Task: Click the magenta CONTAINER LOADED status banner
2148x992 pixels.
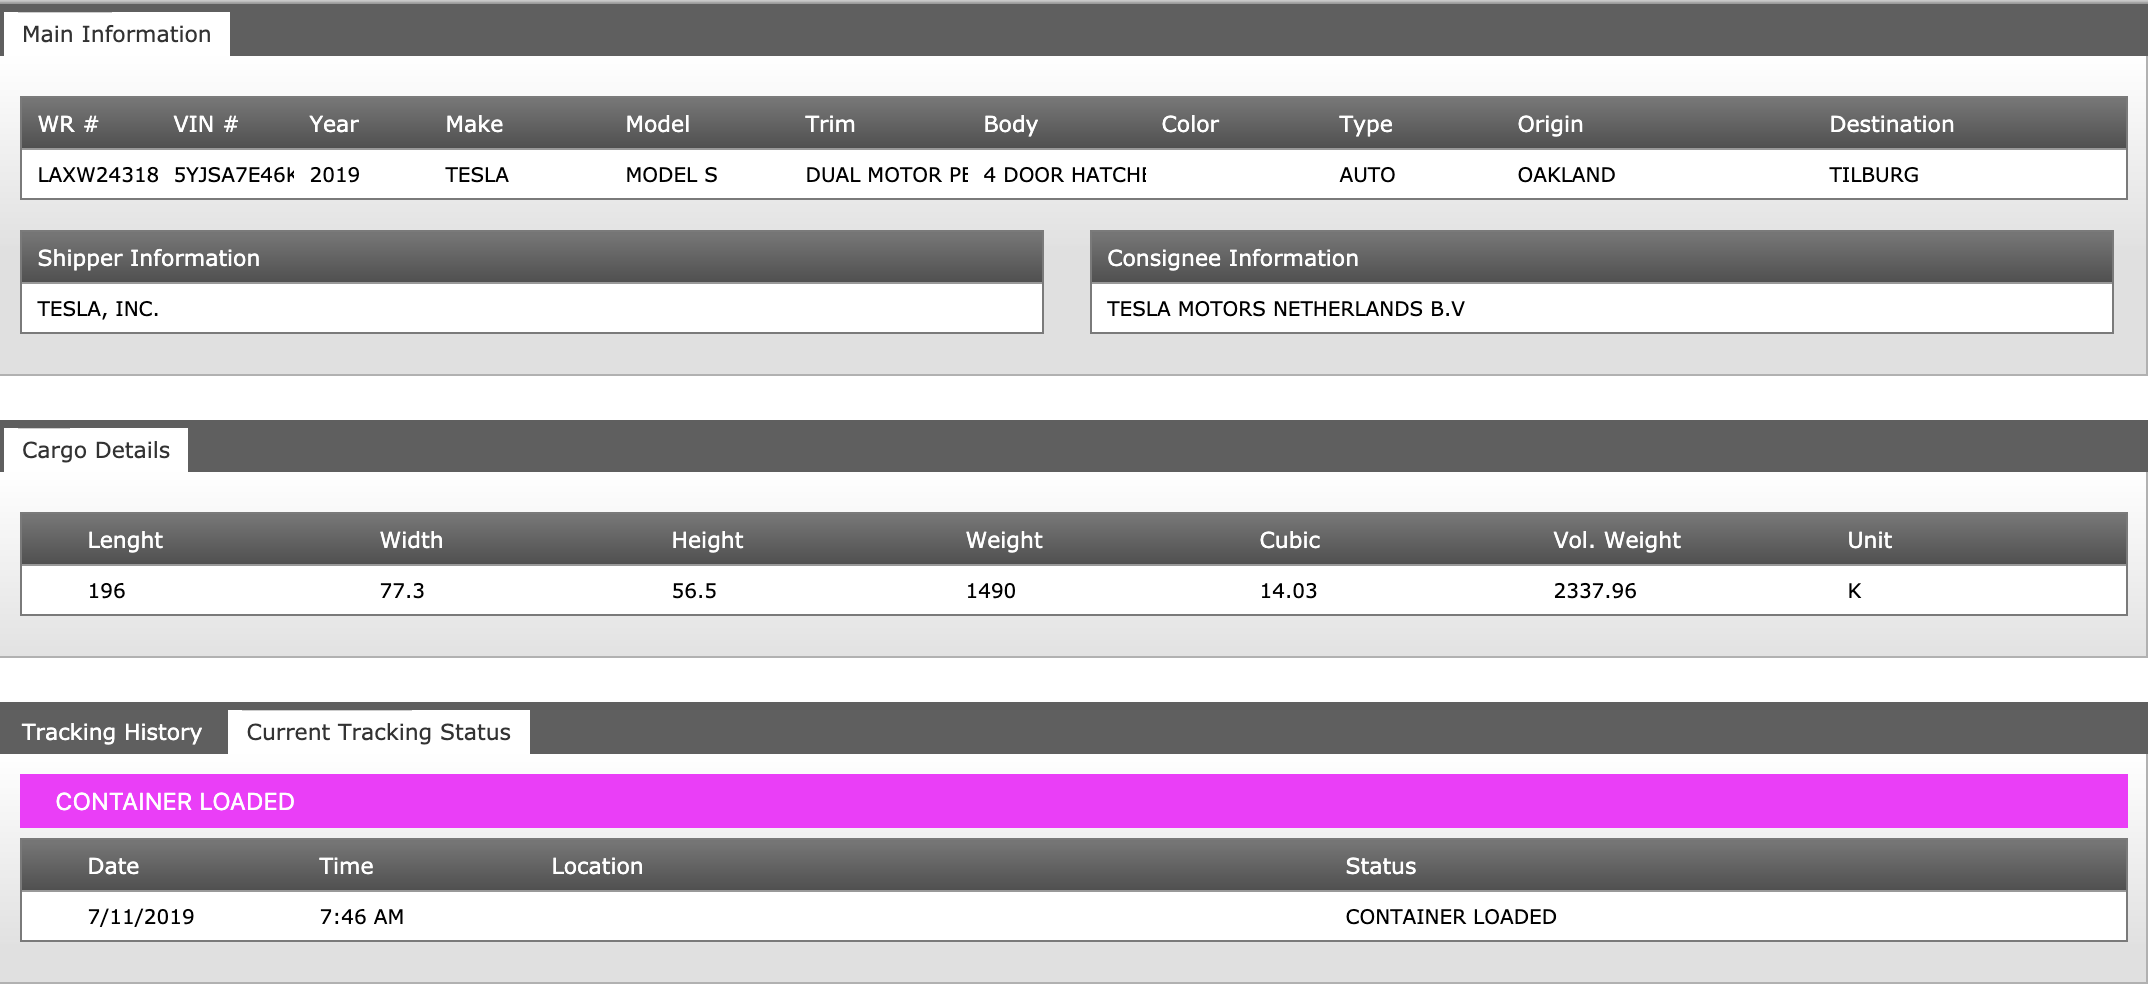Action: [x=1074, y=801]
